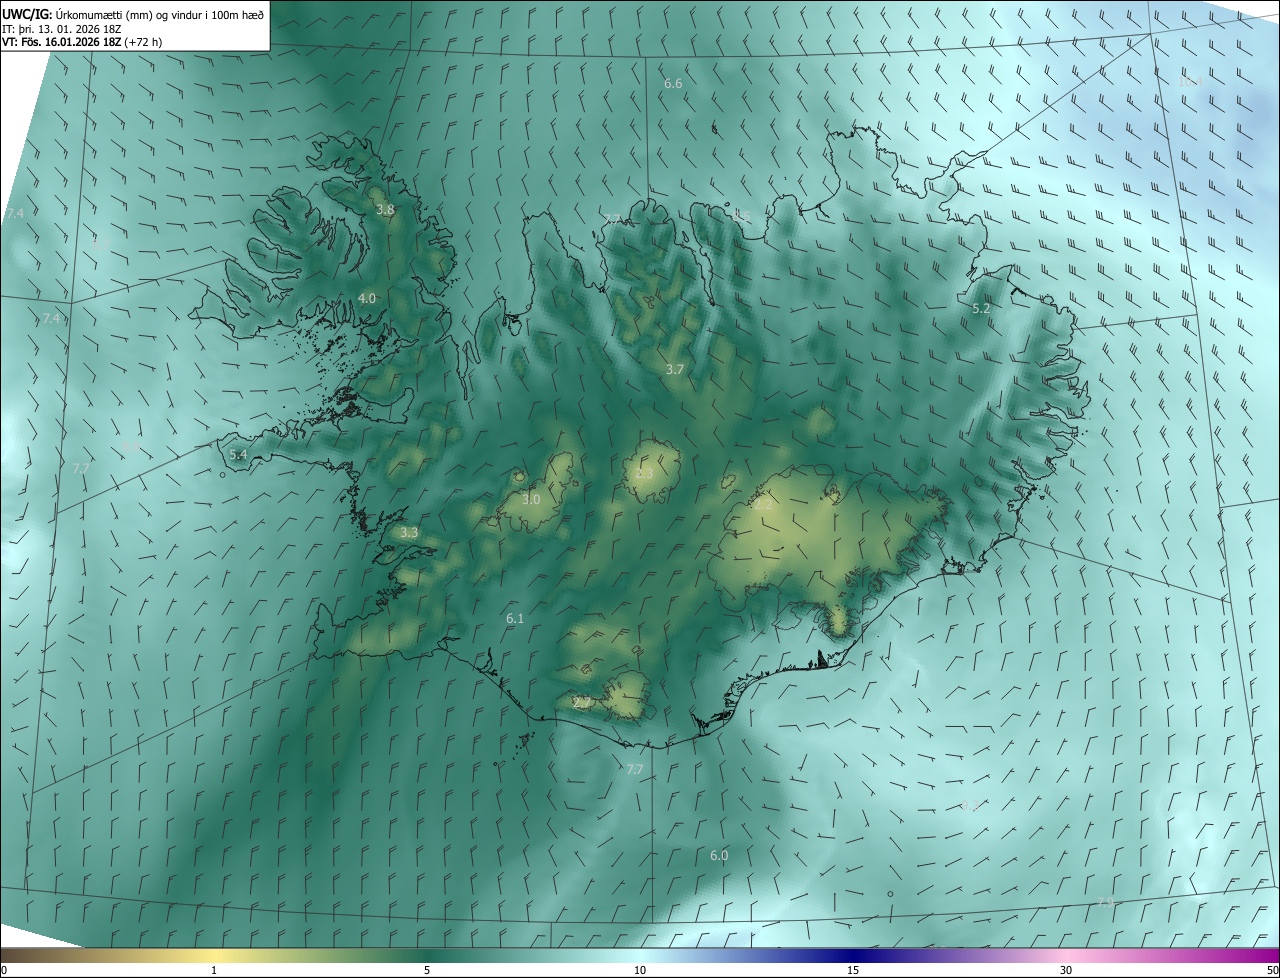This screenshot has width=1280, height=978.
Task: Click the 6.1 value label in the southwest
Action: [515, 619]
